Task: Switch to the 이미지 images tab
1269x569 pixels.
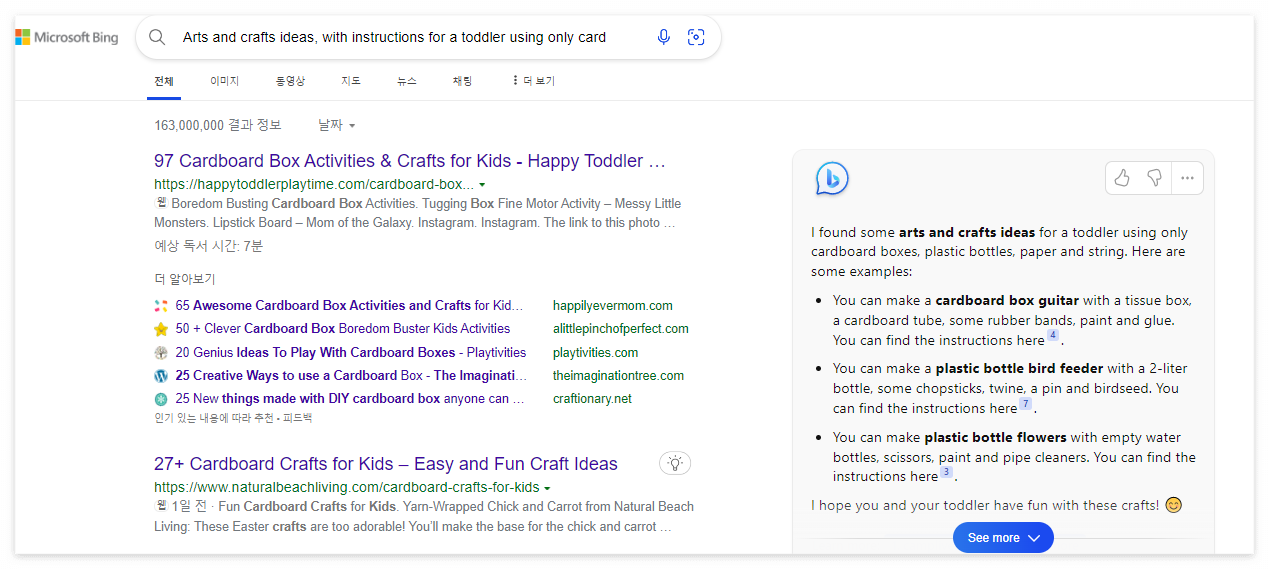Action: click(x=224, y=81)
